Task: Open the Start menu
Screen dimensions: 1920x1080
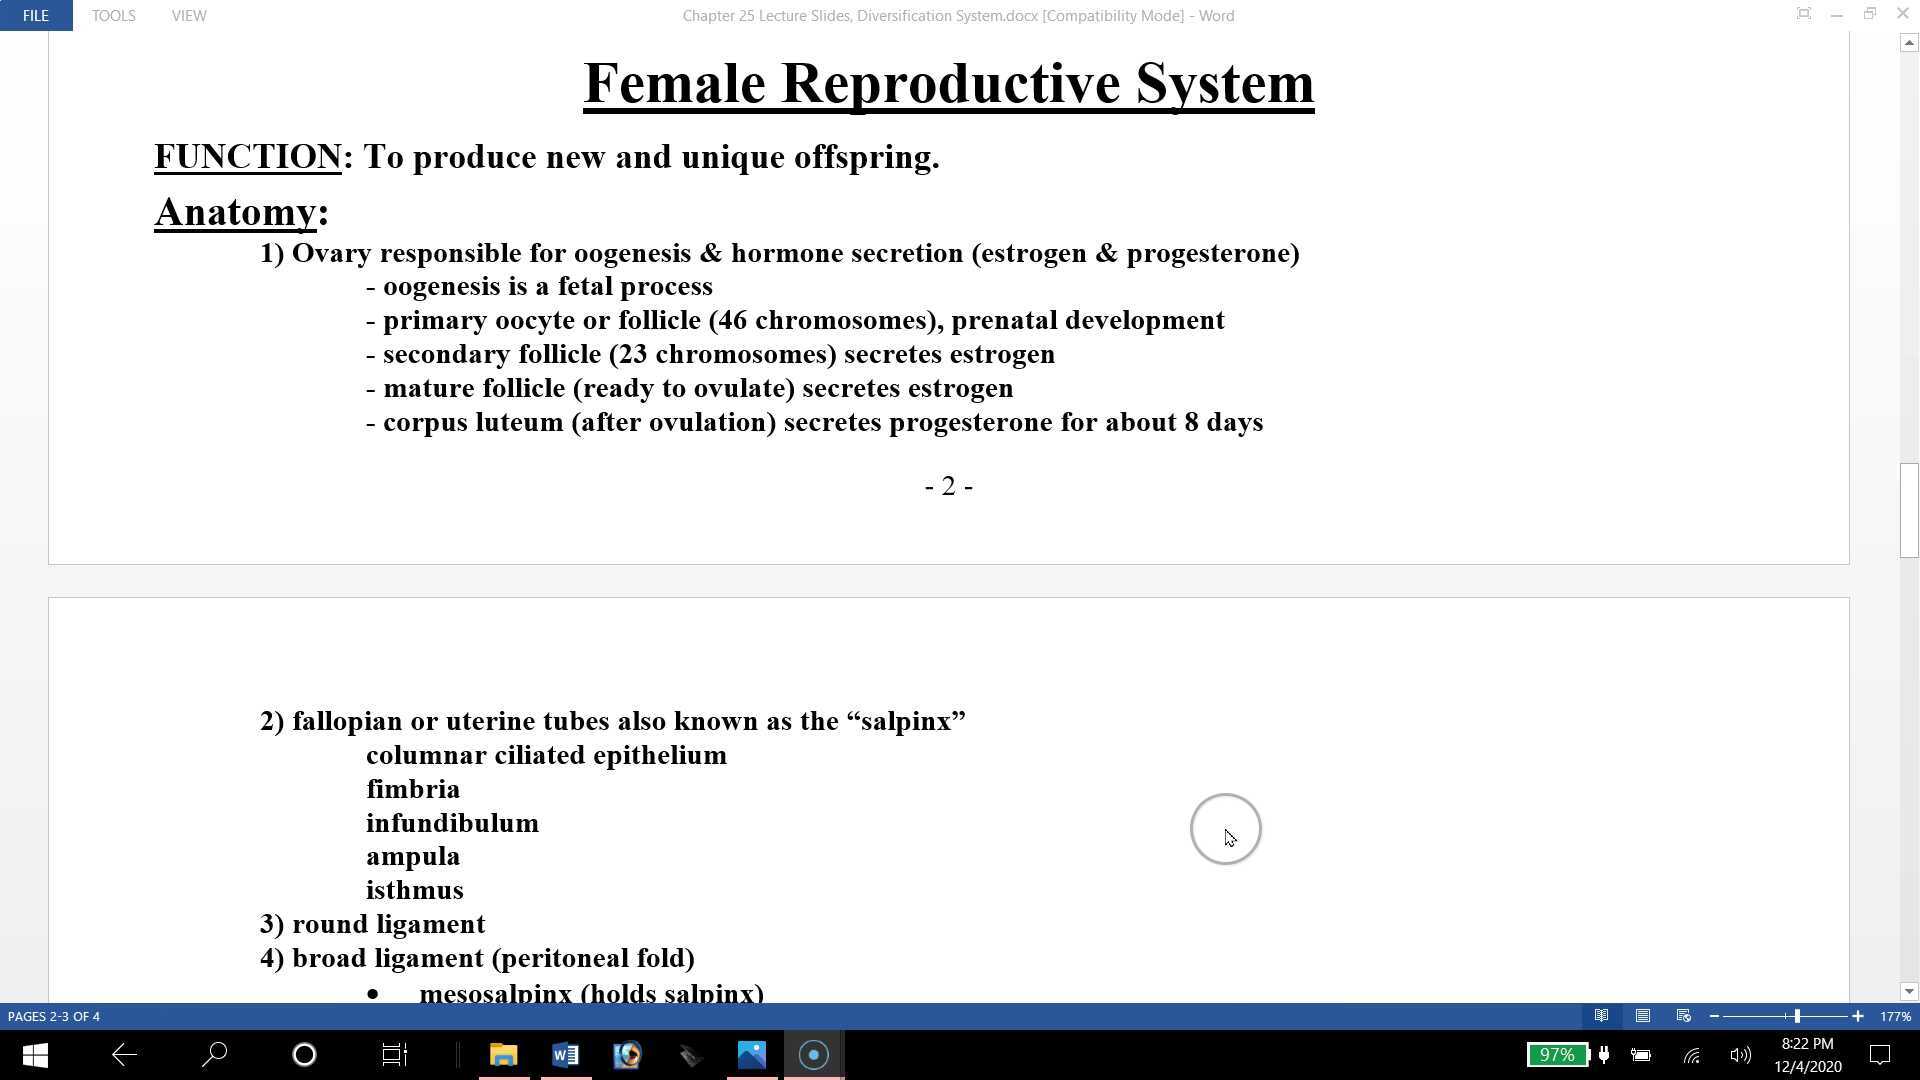Action: click(x=33, y=1054)
